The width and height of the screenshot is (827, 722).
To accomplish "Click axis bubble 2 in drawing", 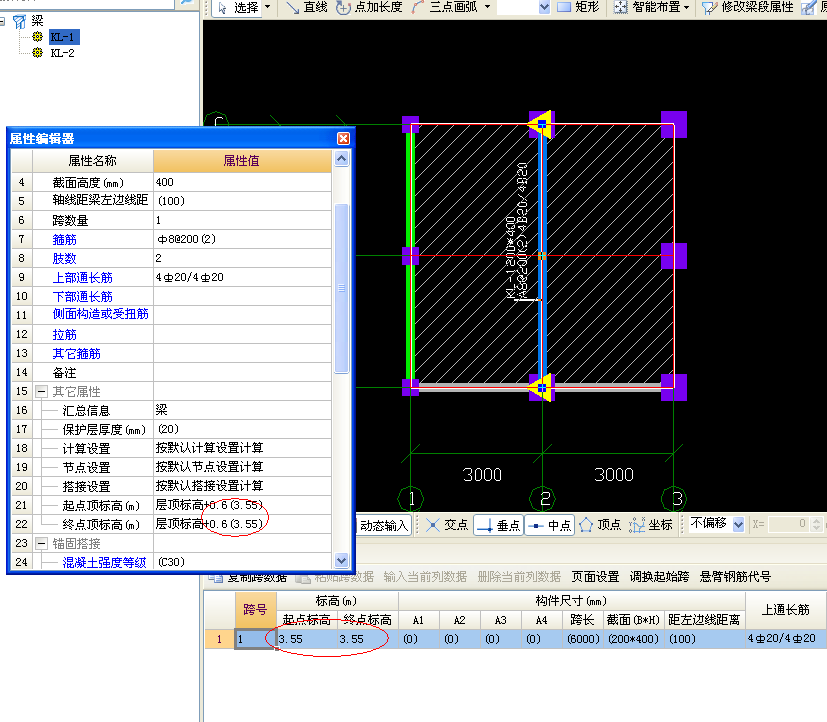I will 543,498.
